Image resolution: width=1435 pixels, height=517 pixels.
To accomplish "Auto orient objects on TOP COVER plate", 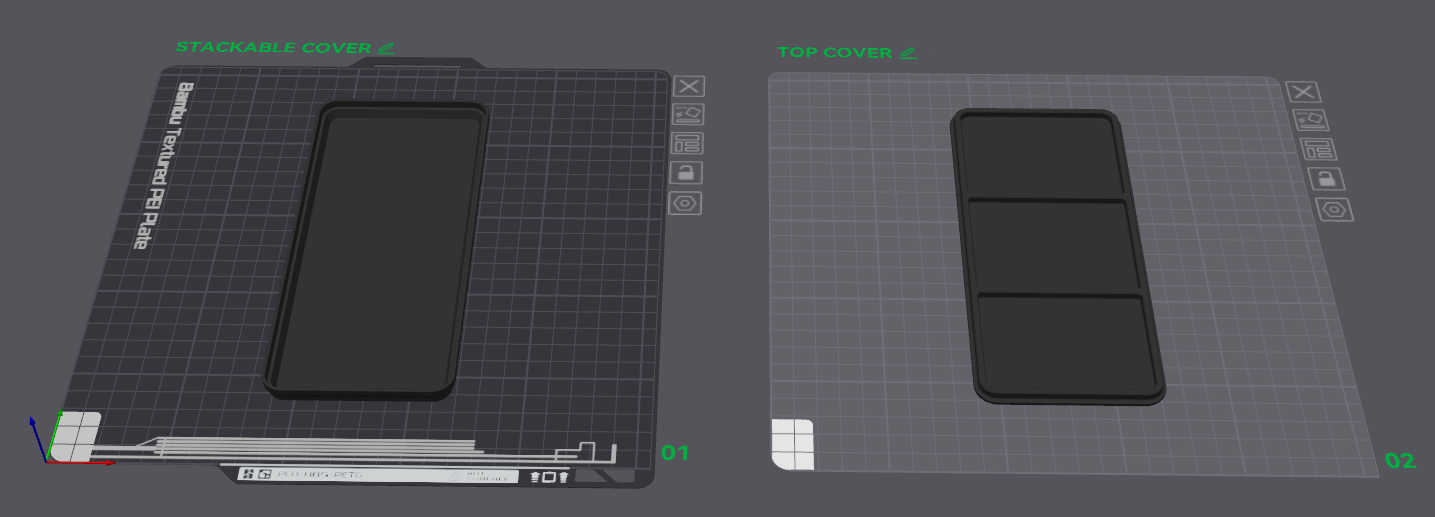I will pos(1310,120).
